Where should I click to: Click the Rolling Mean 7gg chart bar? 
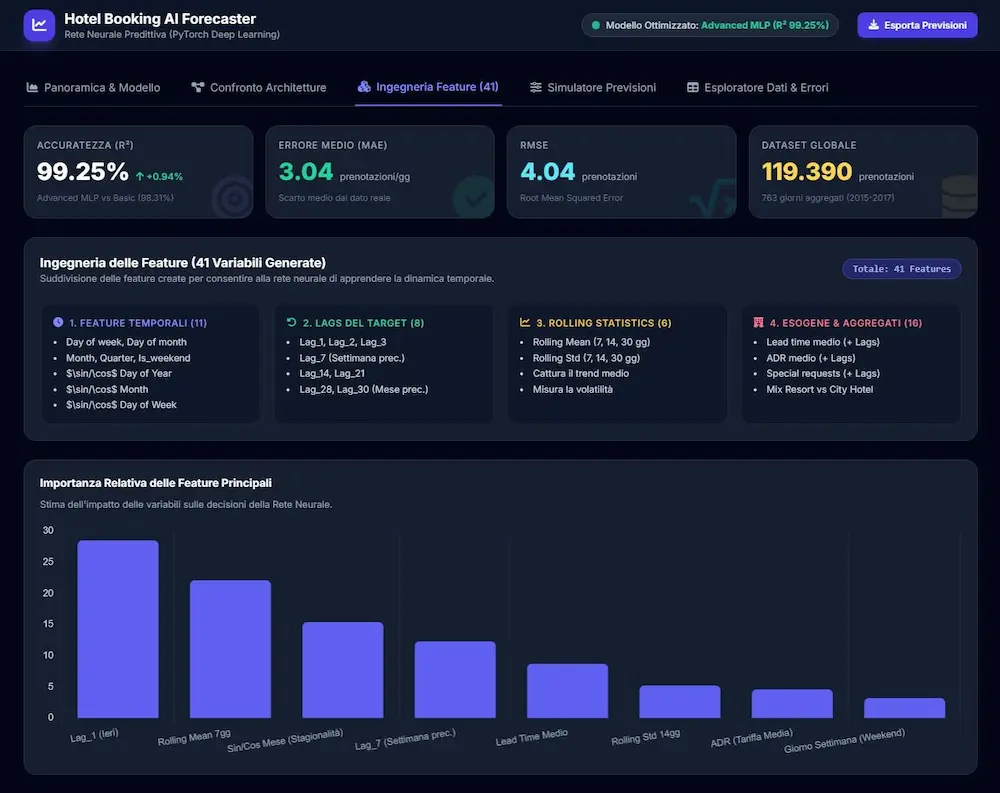point(230,649)
